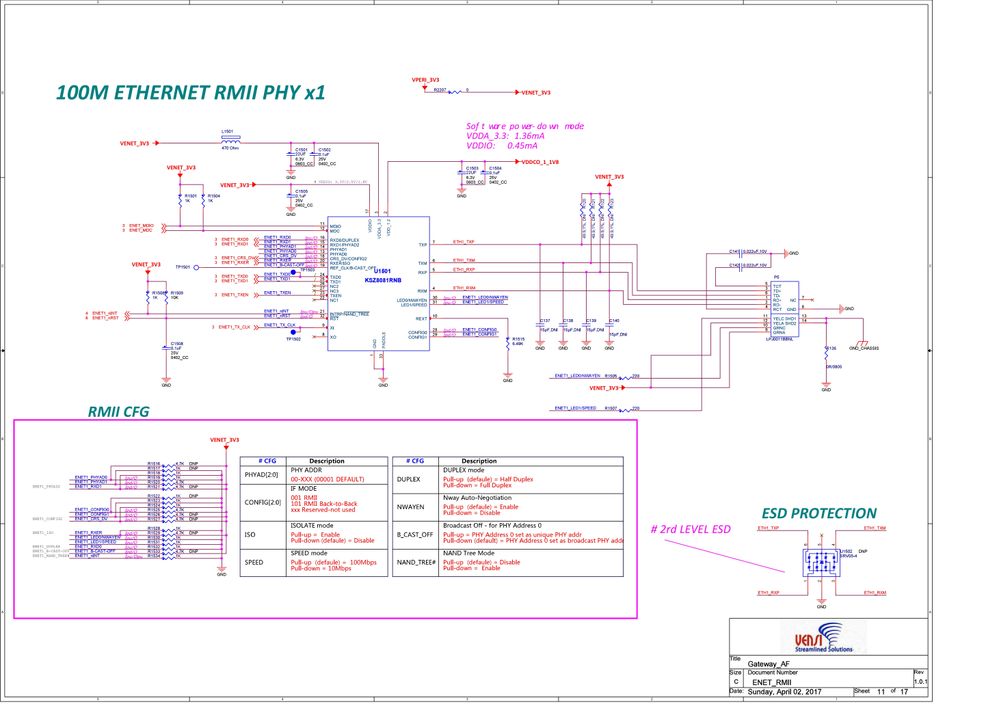Image resolution: width=999 pixels, height=706 pixels.
Task: Click the RJ45 connector P5 block
Action: coord(784,310)
